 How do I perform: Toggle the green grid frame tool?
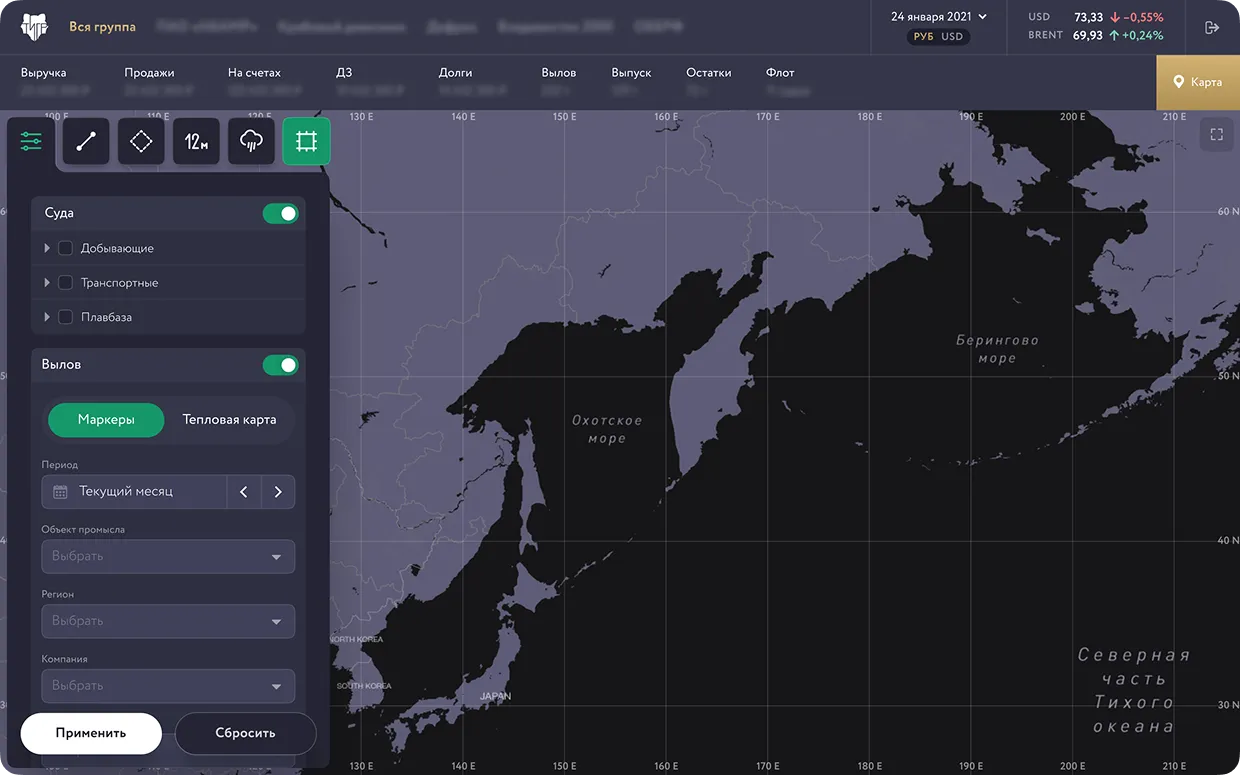point(306,142)
